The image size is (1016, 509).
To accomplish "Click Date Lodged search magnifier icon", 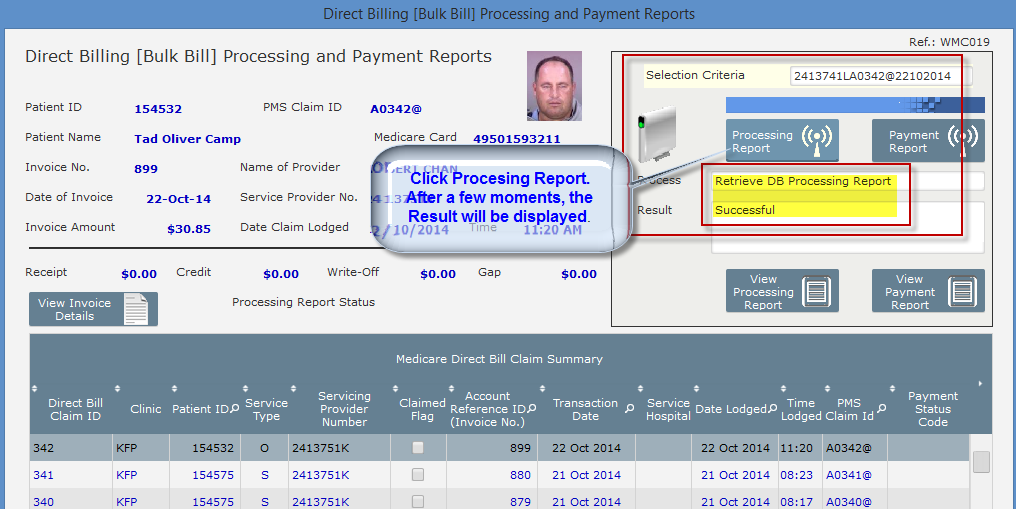I will [772, 409].
